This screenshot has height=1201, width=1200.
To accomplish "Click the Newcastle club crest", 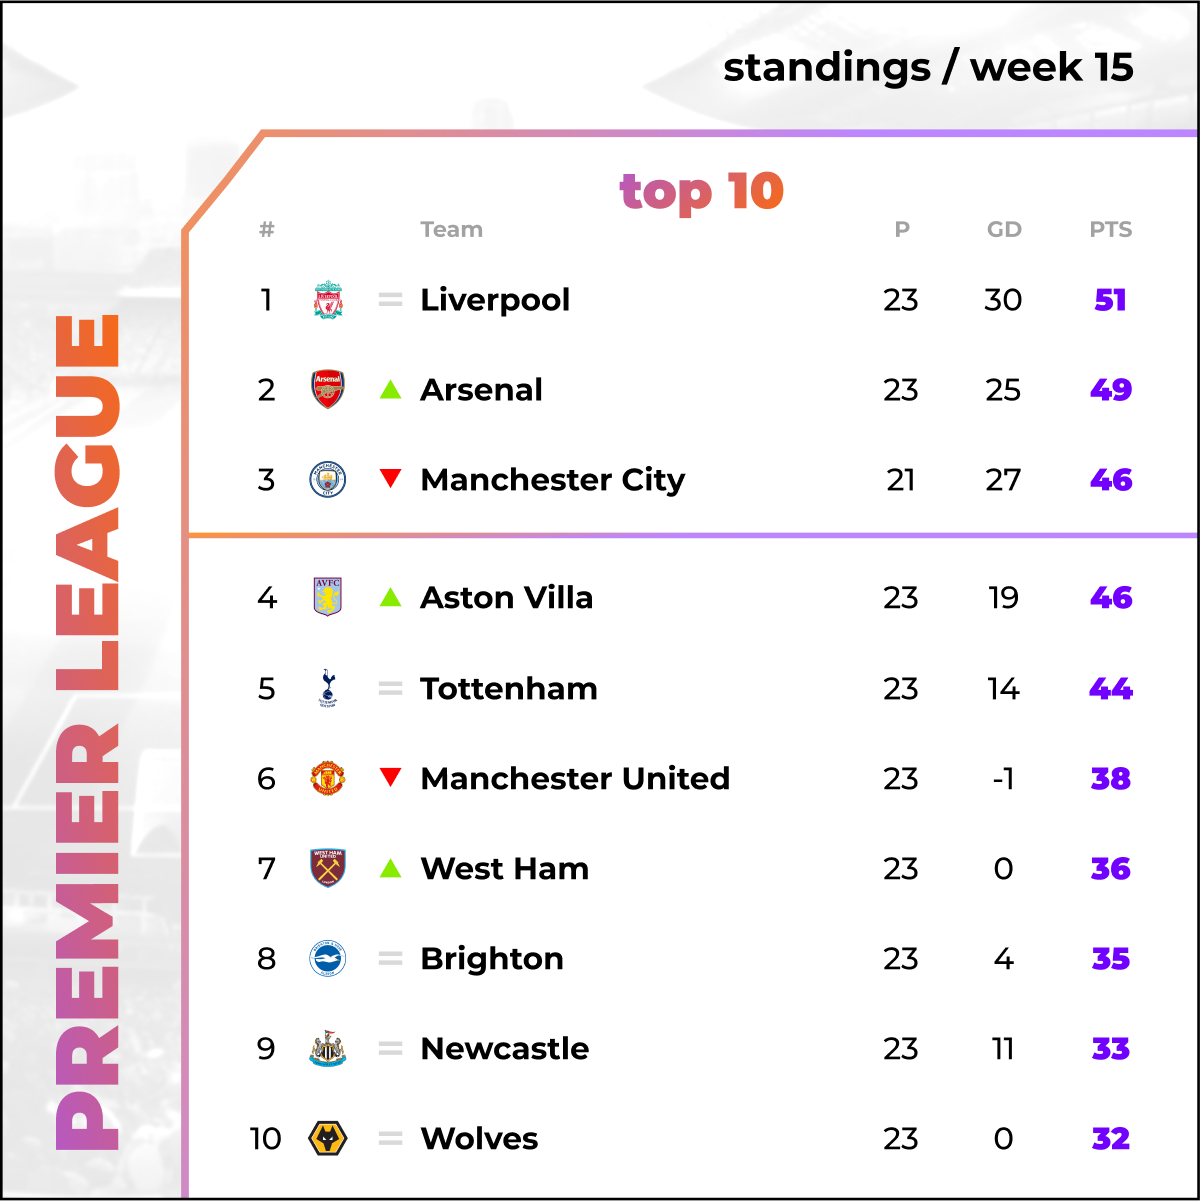I will tap(328, 1049).
